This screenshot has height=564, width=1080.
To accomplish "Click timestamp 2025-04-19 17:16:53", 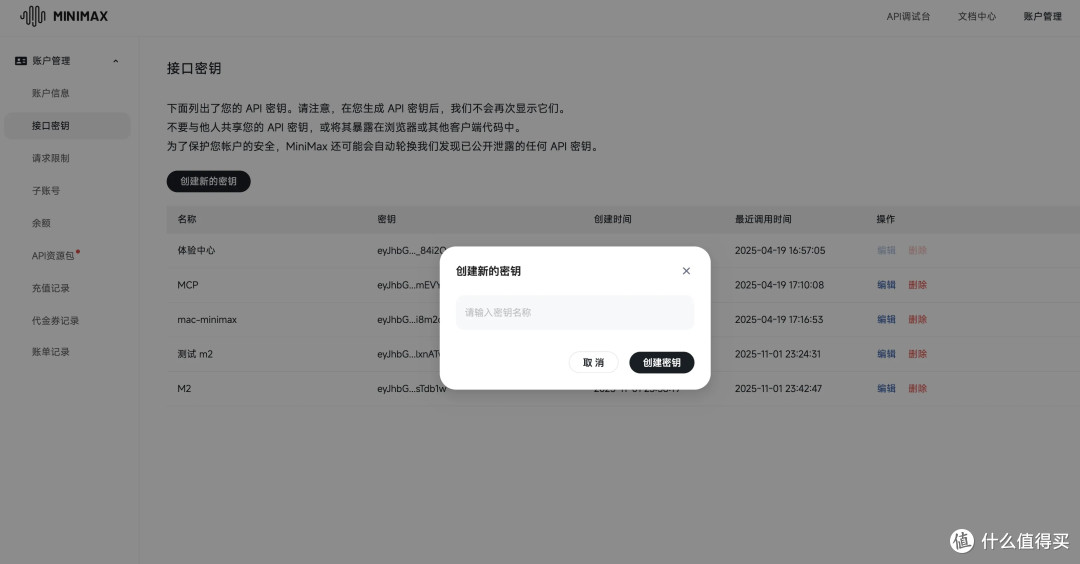I will coord(779,319).
